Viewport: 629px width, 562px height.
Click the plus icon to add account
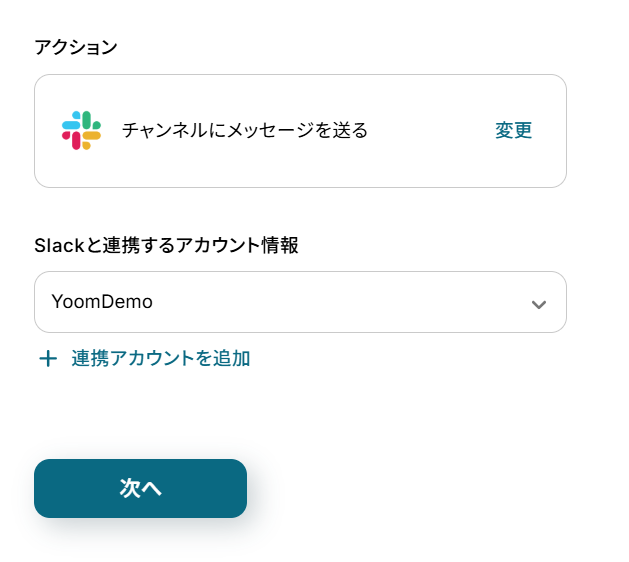[x=47, y=359]
